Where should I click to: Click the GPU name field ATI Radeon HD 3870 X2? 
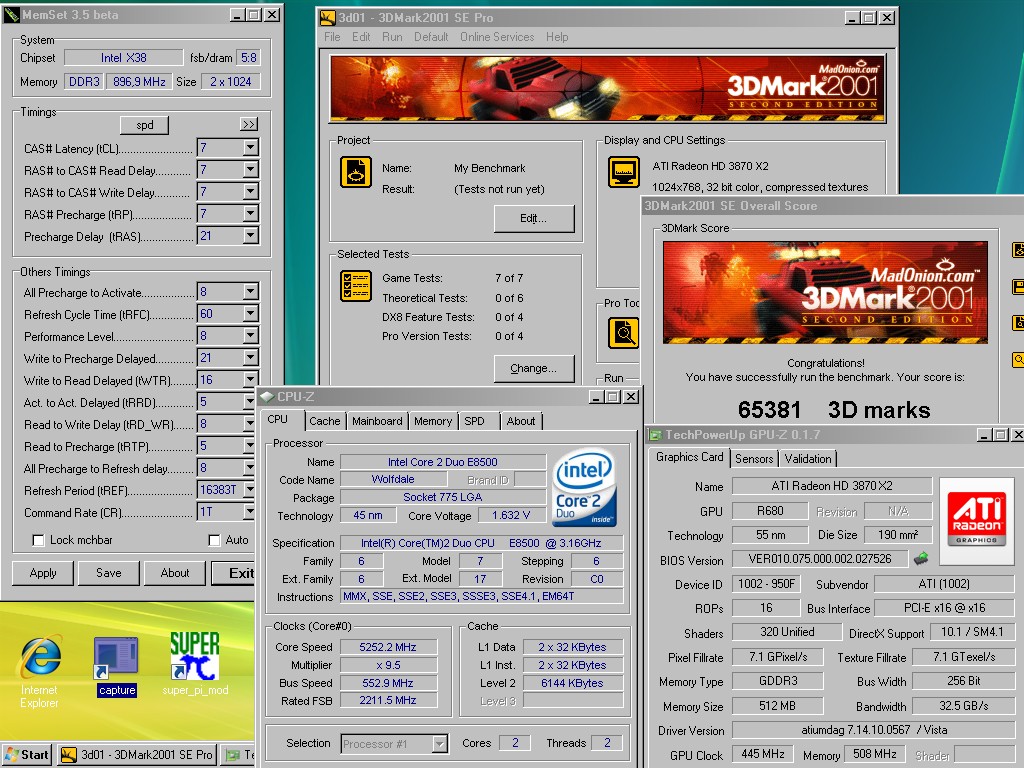click(831, 486)
